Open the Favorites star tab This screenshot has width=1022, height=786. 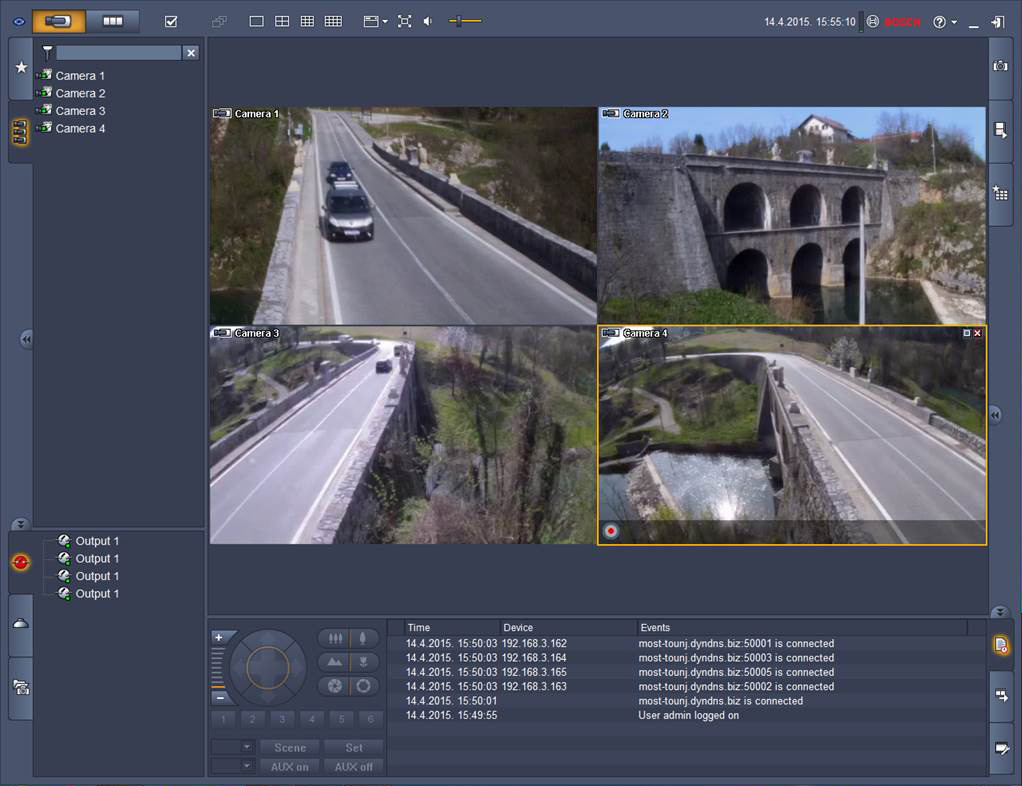21,67
